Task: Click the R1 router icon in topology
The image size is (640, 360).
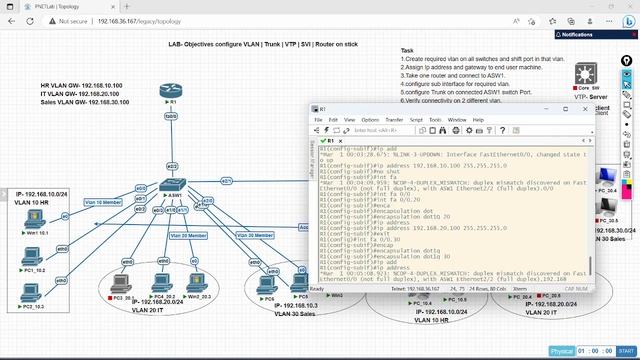Action: tap(171, 91)
